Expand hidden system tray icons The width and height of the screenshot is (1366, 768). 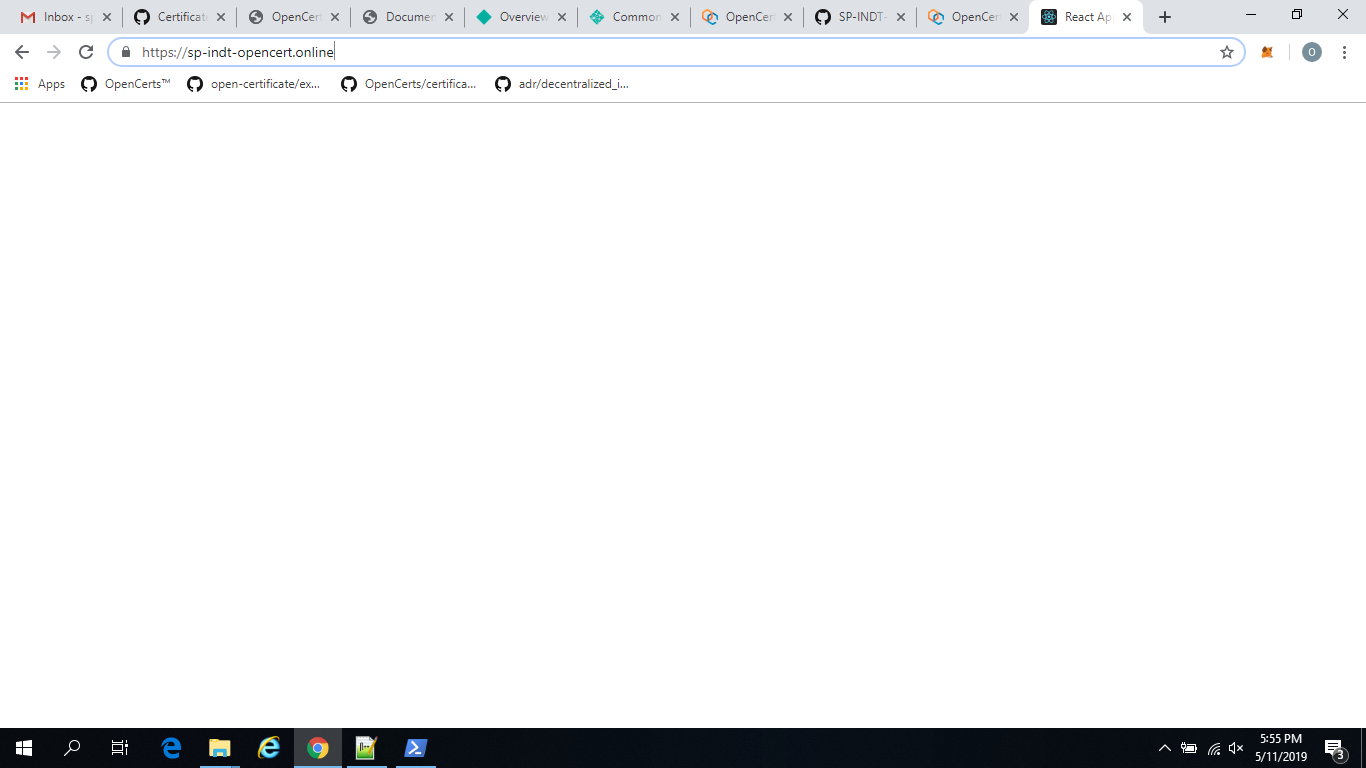[x=1164, y=747]
